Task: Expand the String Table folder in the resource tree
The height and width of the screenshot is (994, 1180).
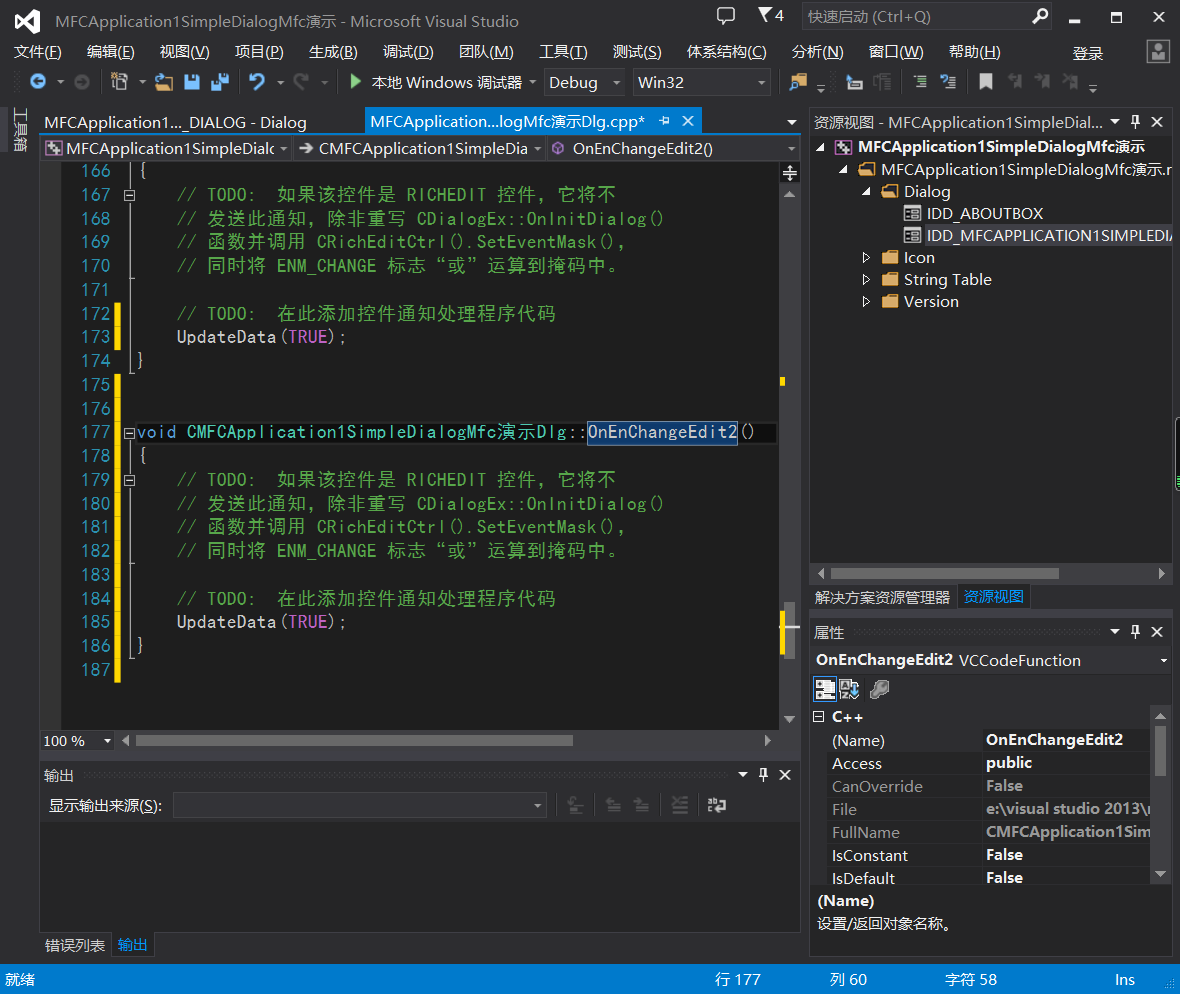Action: click(866, 280)
